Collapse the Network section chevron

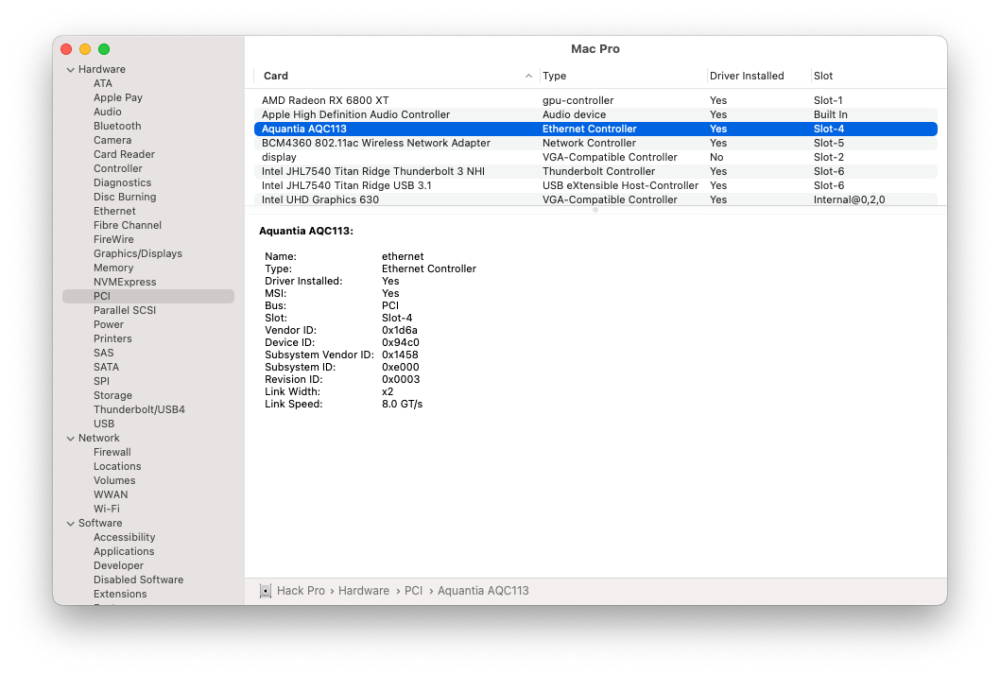pyautogui.click(x=70, y=438)
